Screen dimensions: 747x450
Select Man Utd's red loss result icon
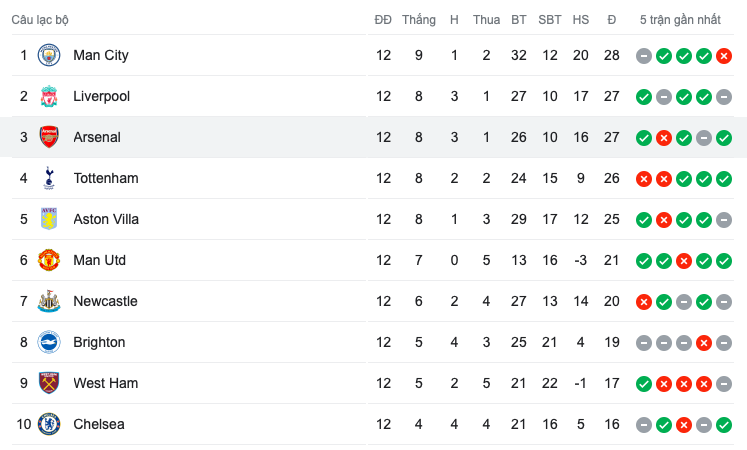point(684,261)
